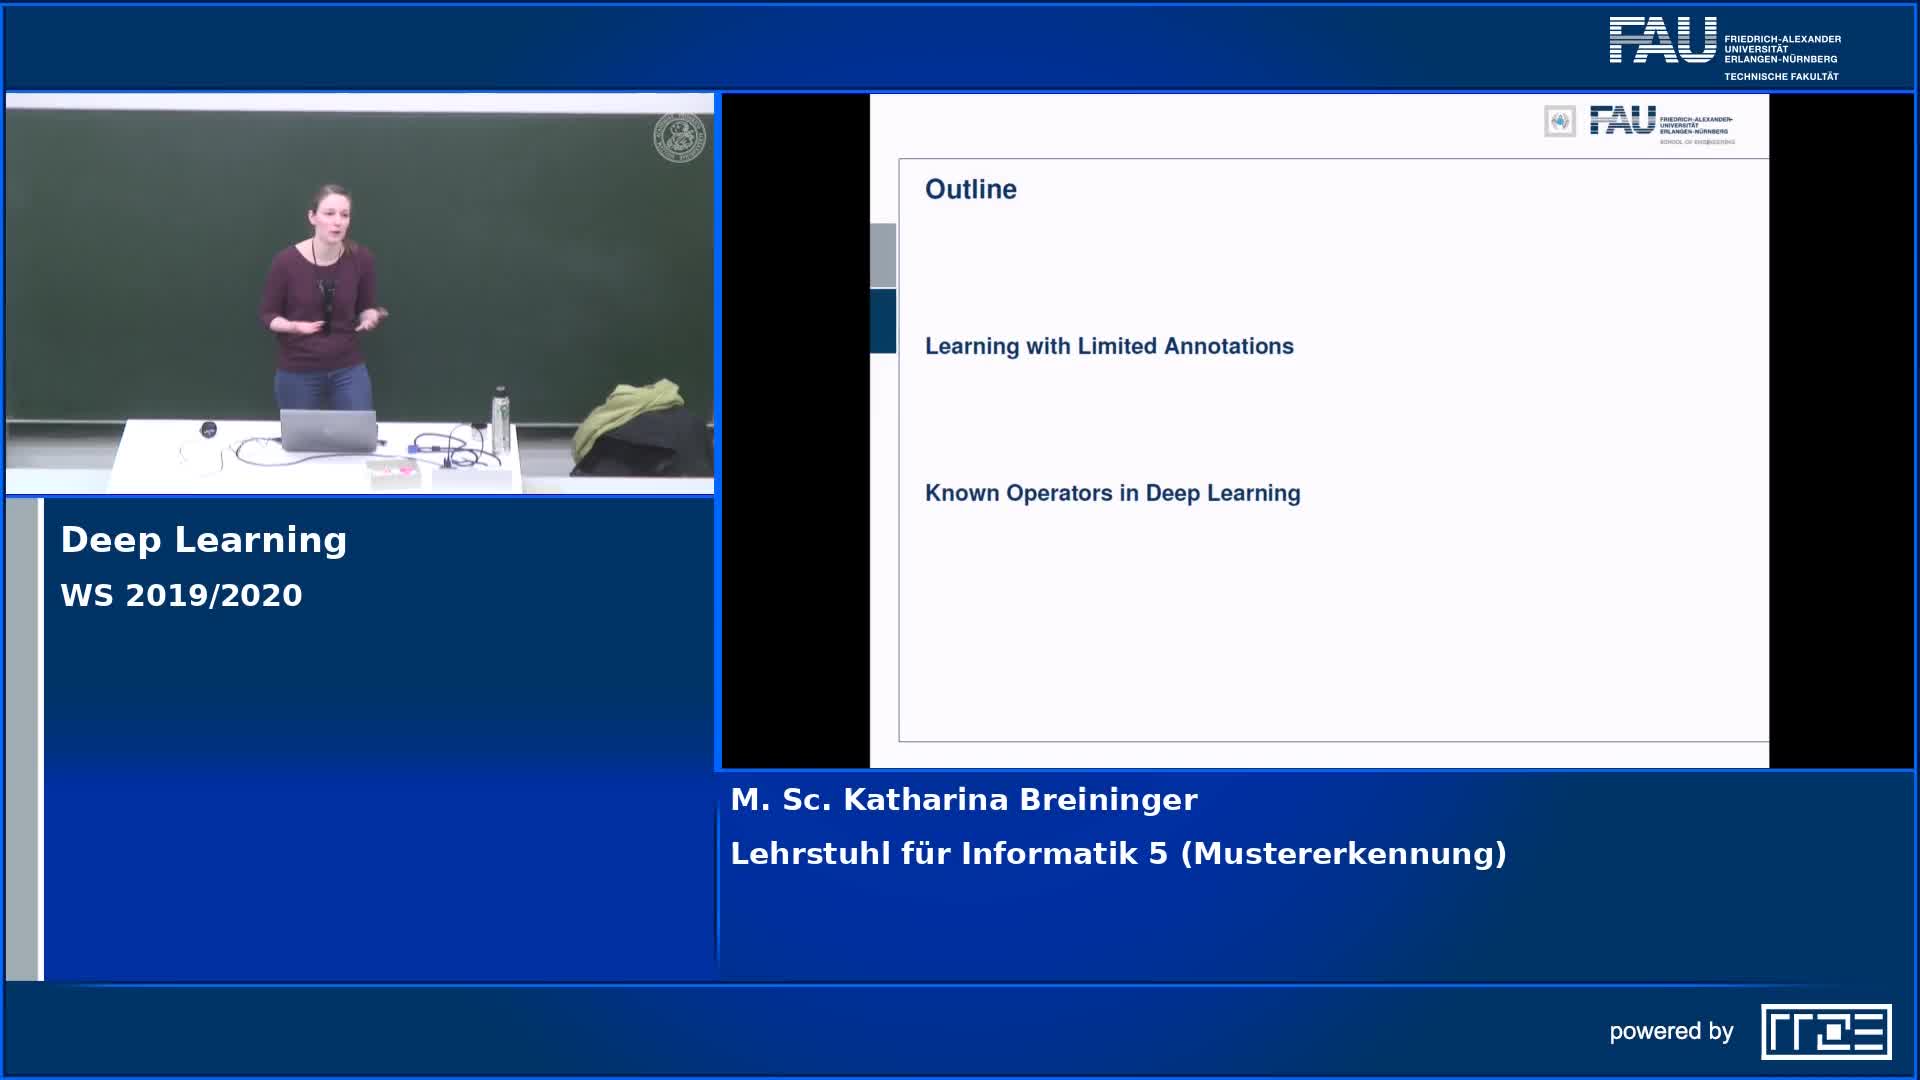Screen dimensions: 1920x1080
Task: Click the university seal watermark on the video
Action: (679, 137)
